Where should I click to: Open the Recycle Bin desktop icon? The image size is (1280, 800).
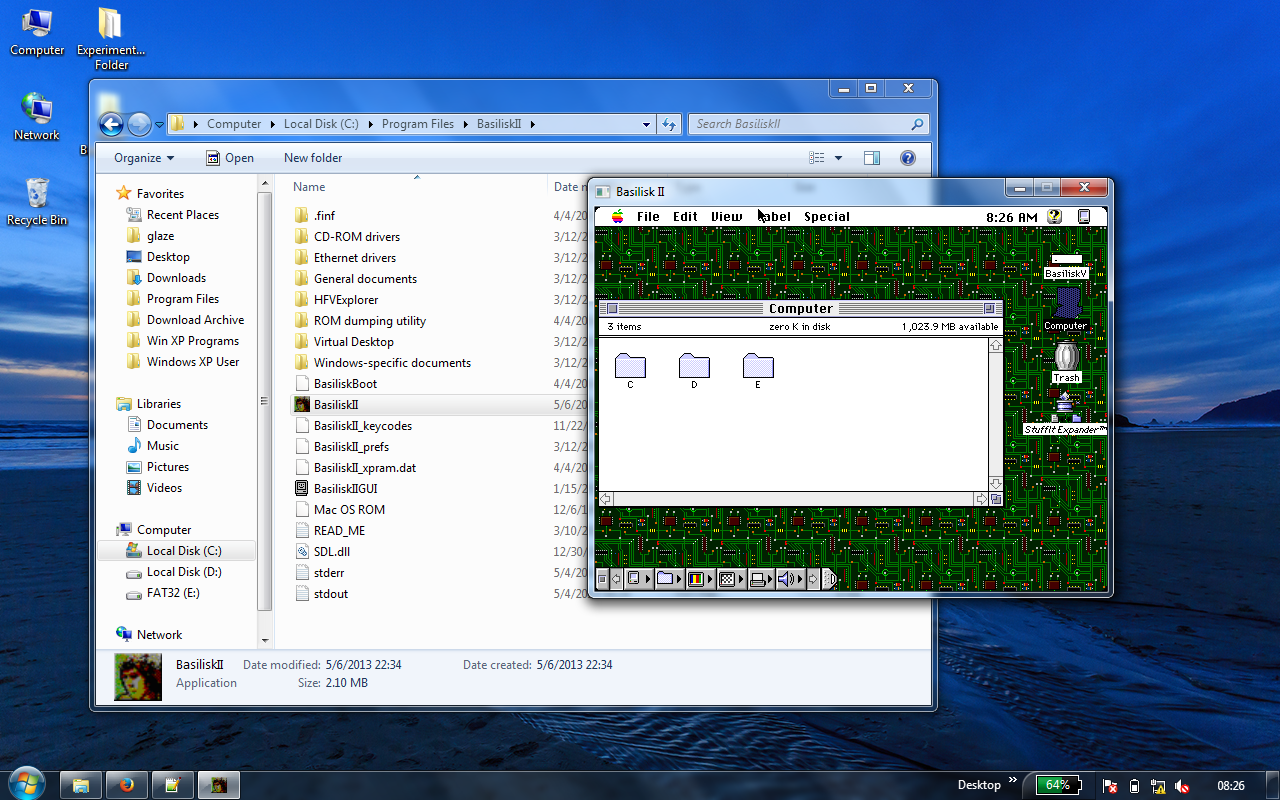[x=37, y=201]
